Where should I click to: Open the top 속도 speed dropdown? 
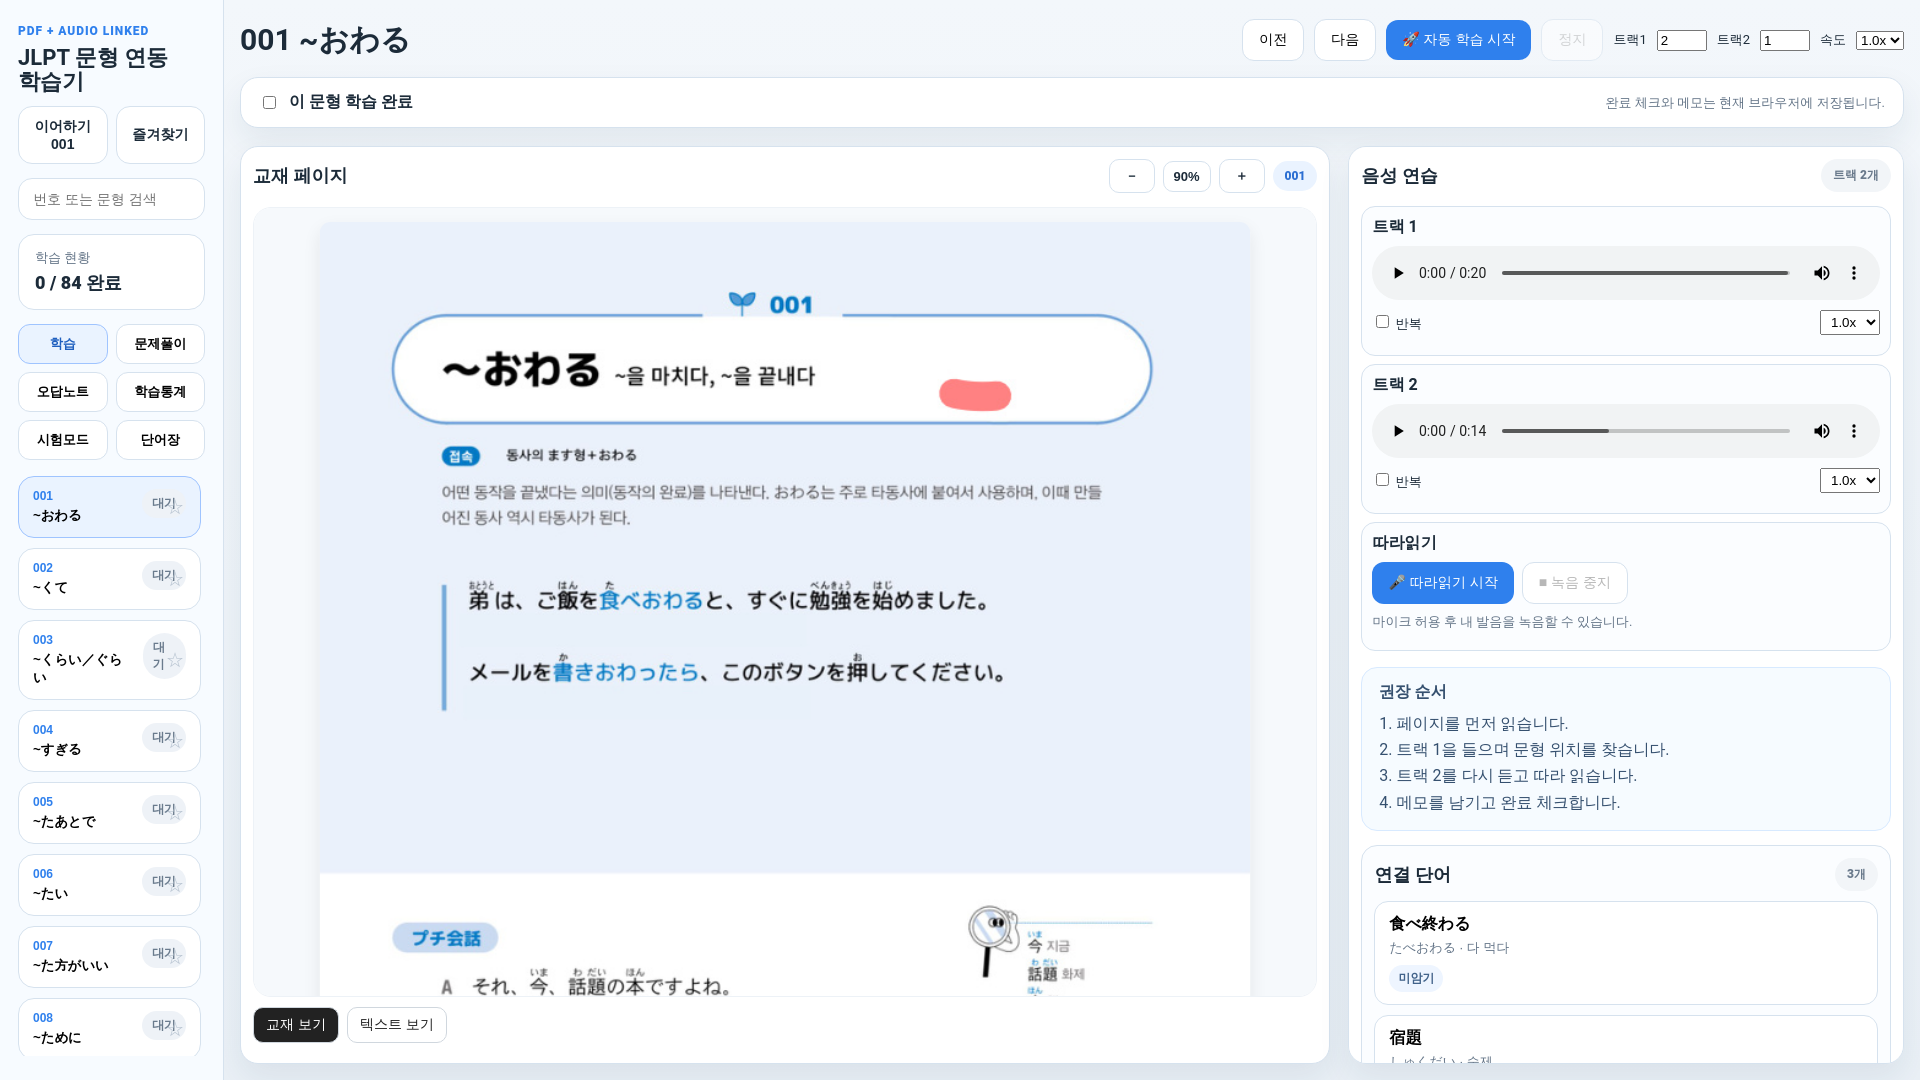click(1879, 40)
